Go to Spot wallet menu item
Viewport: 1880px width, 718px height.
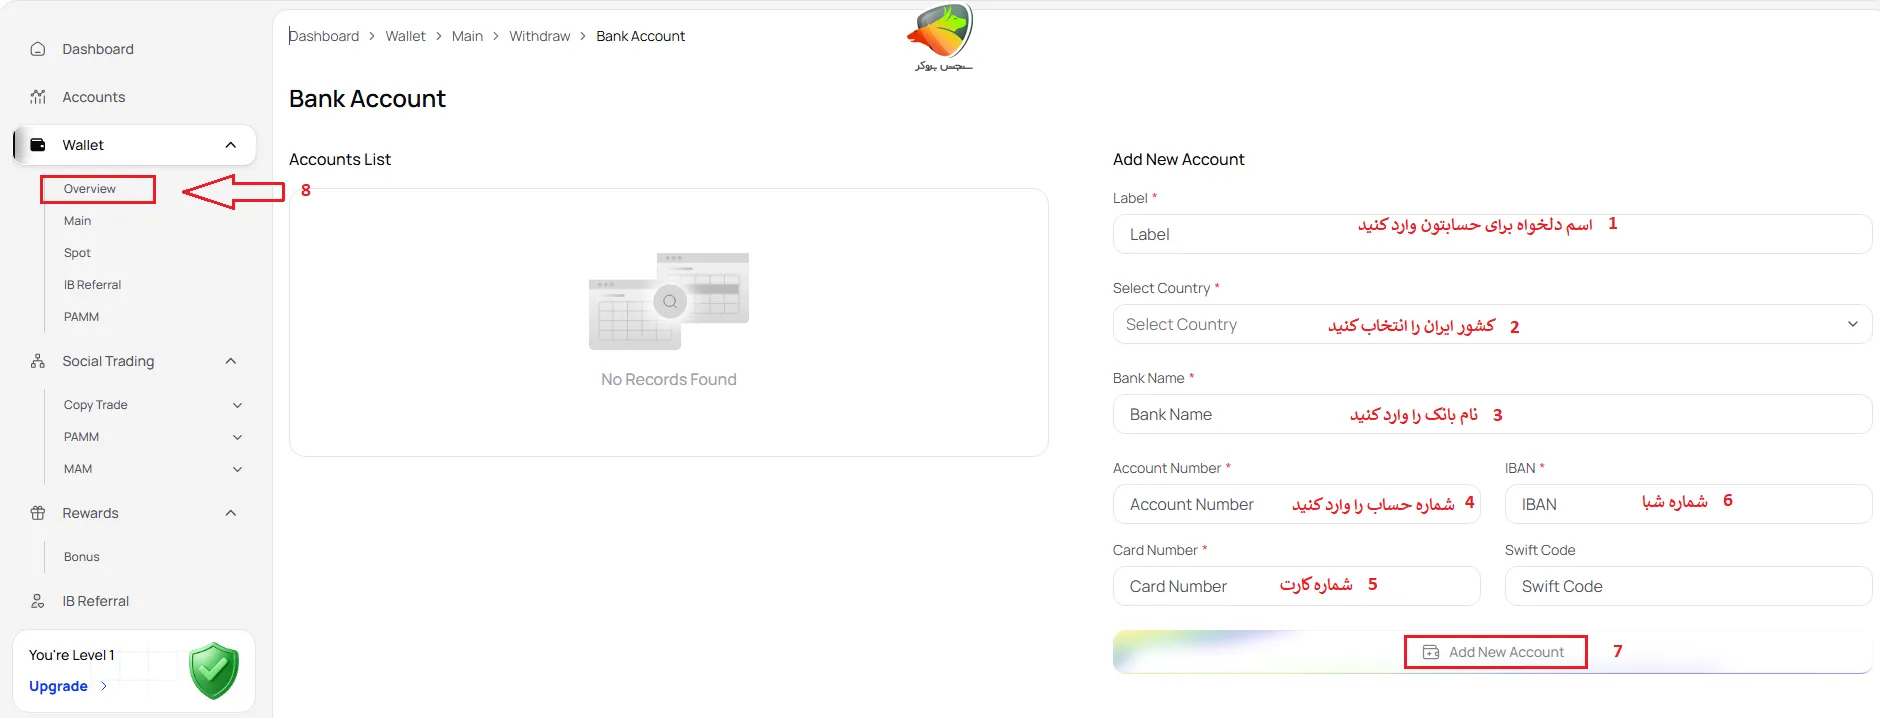(x=77, y=253)
